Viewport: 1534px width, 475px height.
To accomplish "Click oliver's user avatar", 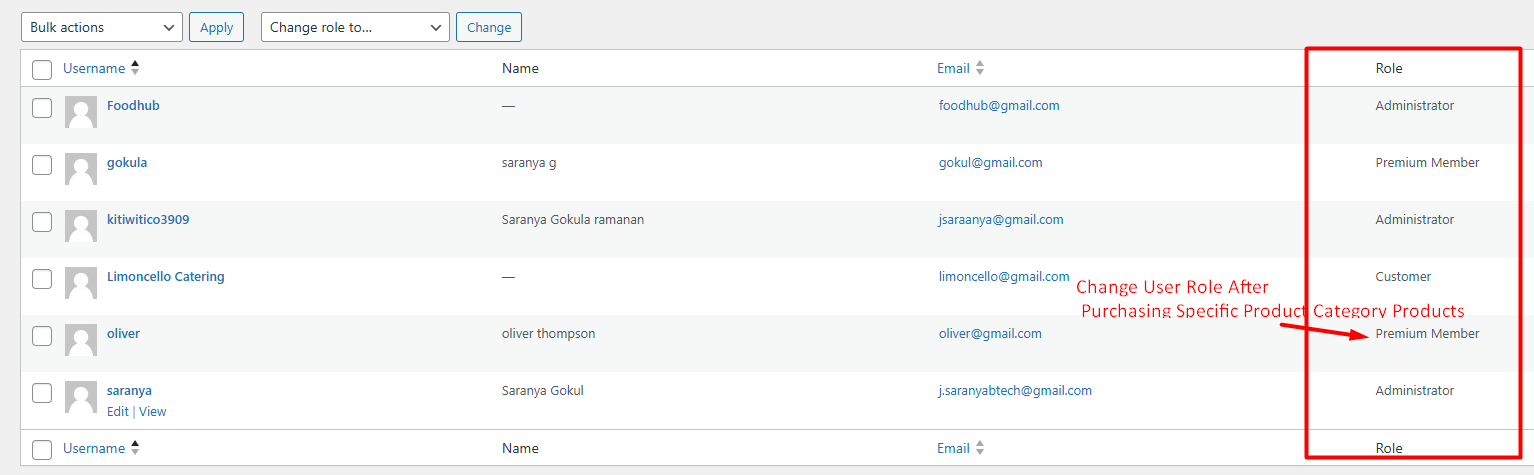I will tap(81, 341).
